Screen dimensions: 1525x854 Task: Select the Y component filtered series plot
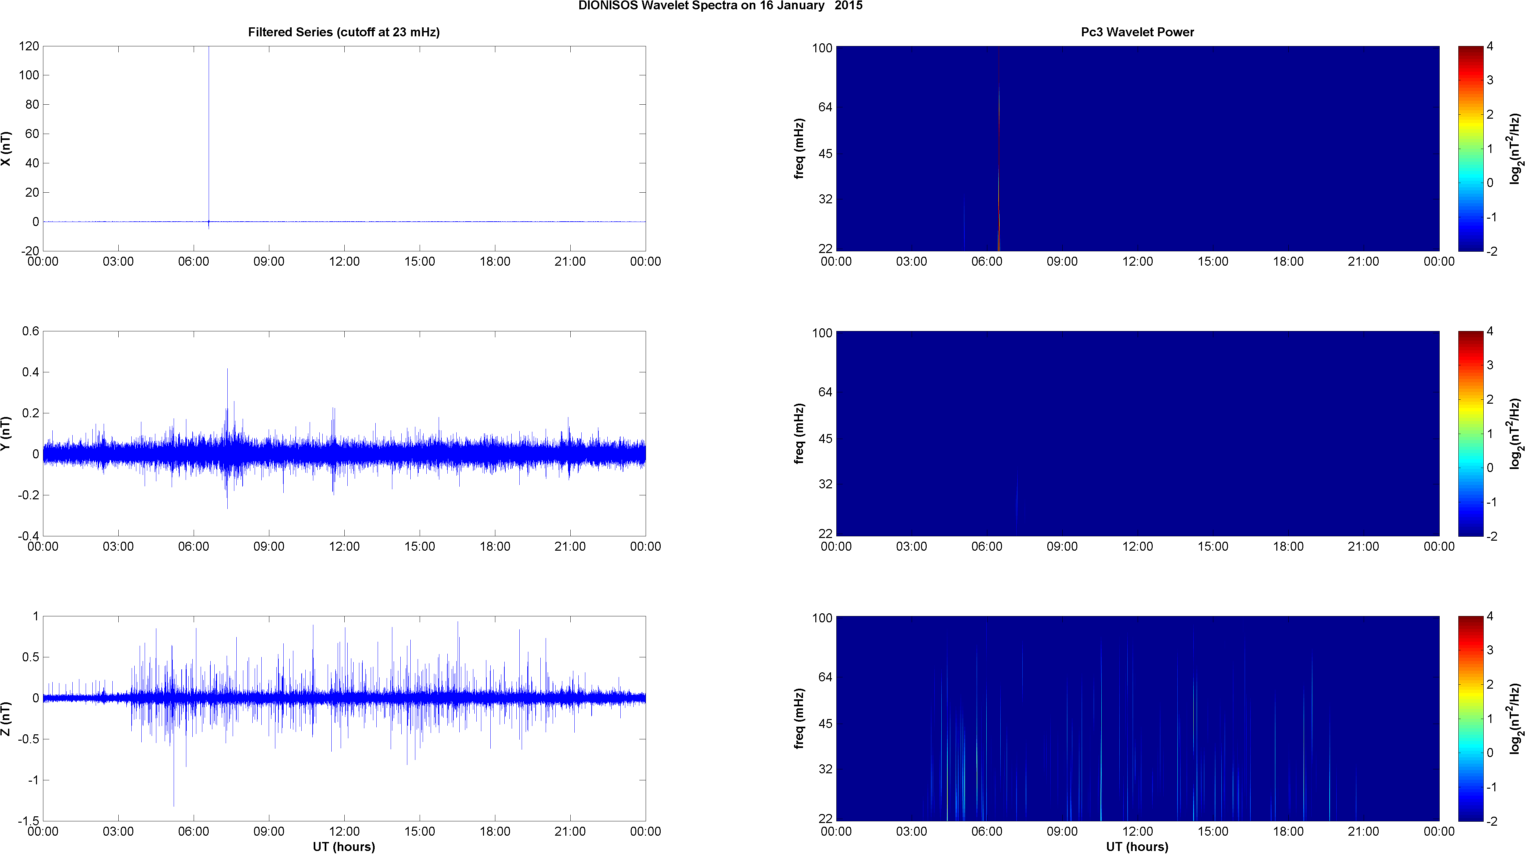point(344,433)
